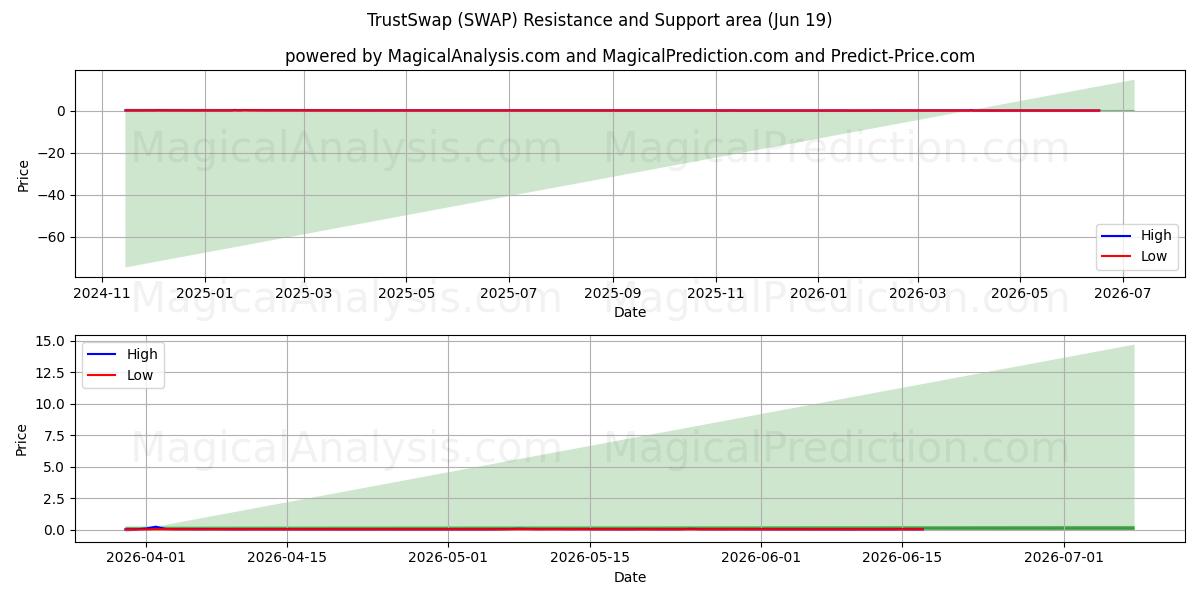Click the 2026-05-15 date label on bottom chart
Screen dimensions: 1200x600
pos(590,559)
